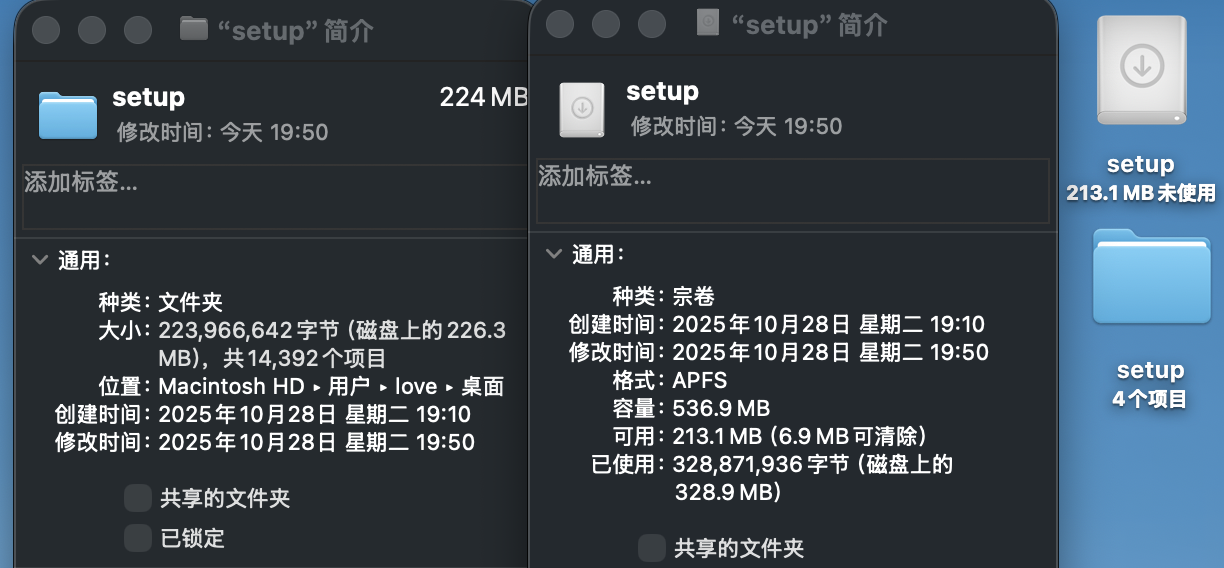
Task: Check the 已锁定 checkbox
Action: coord(138,539)
